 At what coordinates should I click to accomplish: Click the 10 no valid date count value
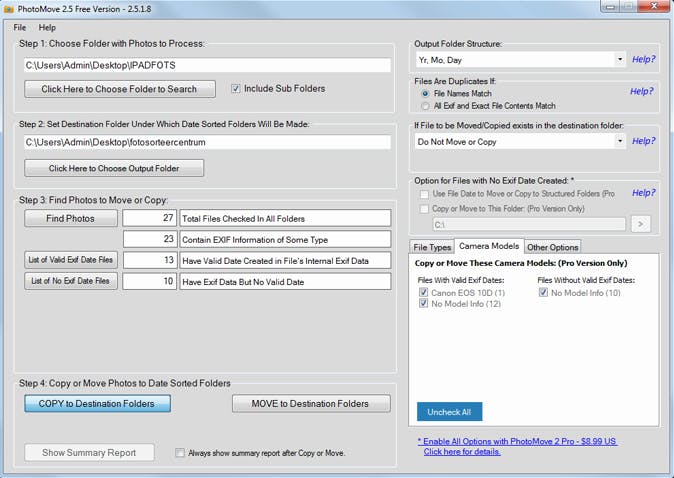pyautogui.click(x=150, y=281)
